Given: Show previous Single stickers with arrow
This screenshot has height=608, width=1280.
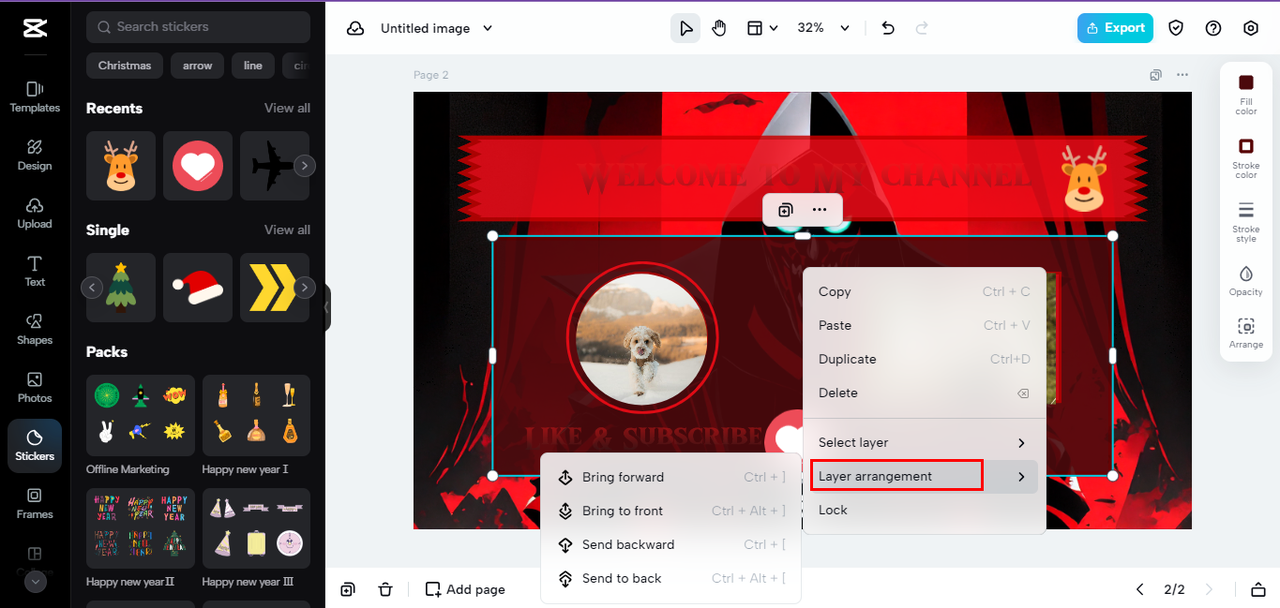Looking at the screenshot, I should pyautogui.click(x=92, y=288).
